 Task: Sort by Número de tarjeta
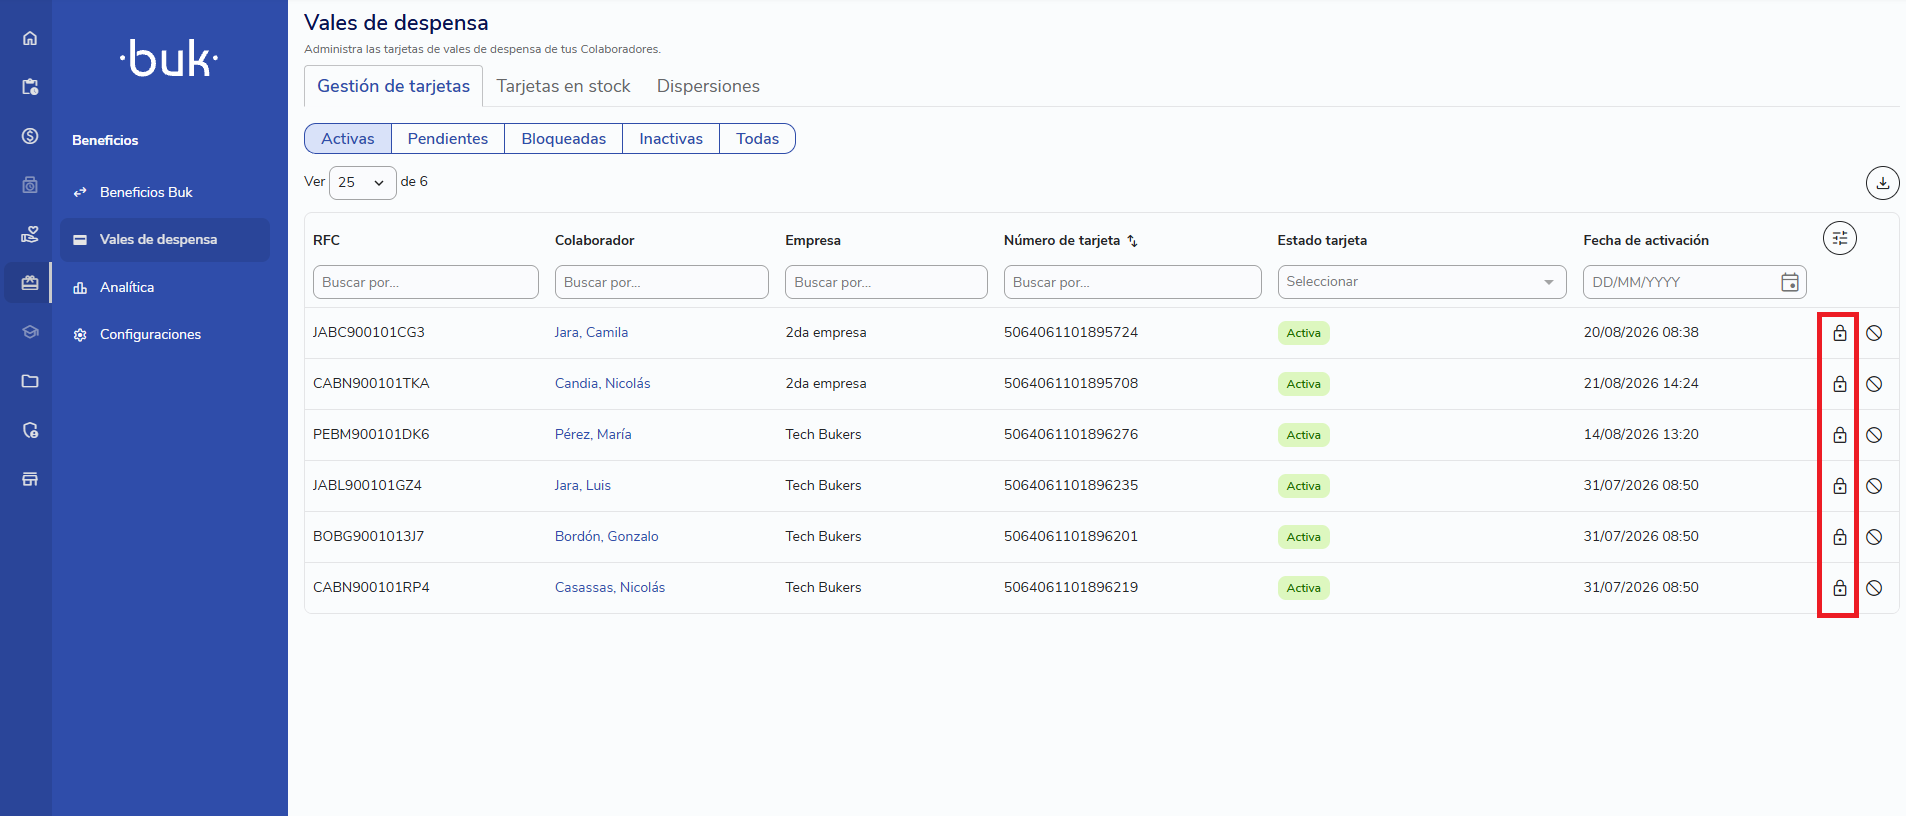pos(1132,241)
